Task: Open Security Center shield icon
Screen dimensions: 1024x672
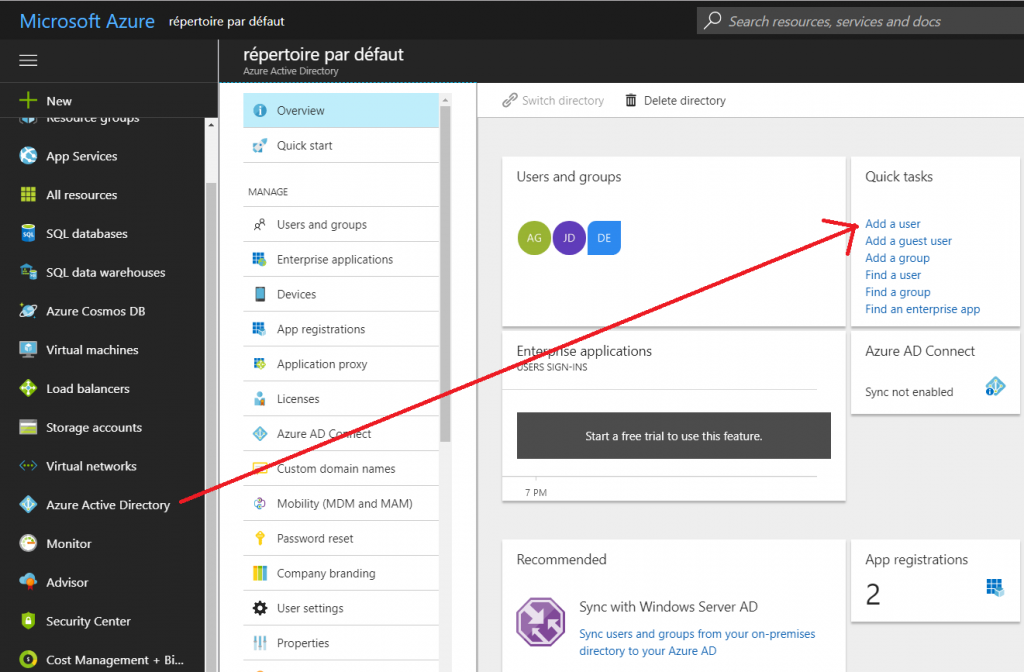Action: coord(28,620)
